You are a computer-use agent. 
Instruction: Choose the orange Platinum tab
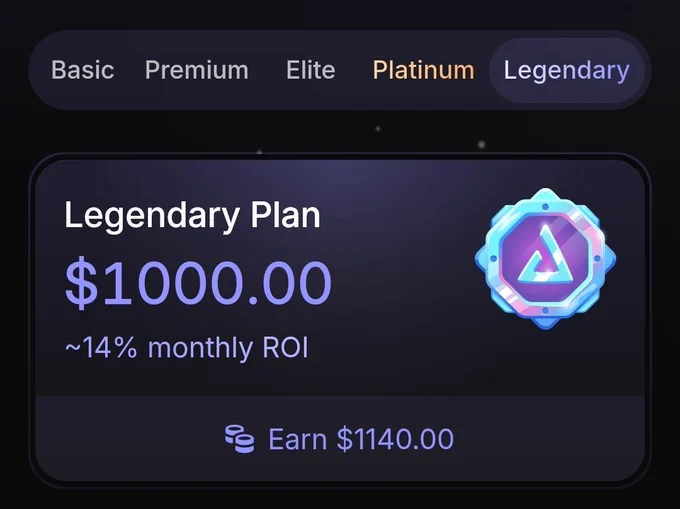coord(424,70)
